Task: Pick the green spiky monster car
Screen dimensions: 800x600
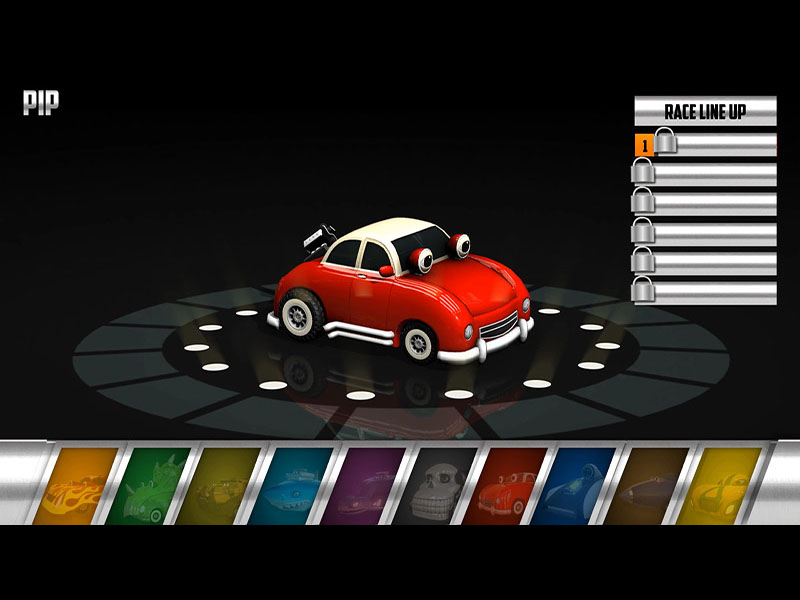Action: tap(148, 486)
